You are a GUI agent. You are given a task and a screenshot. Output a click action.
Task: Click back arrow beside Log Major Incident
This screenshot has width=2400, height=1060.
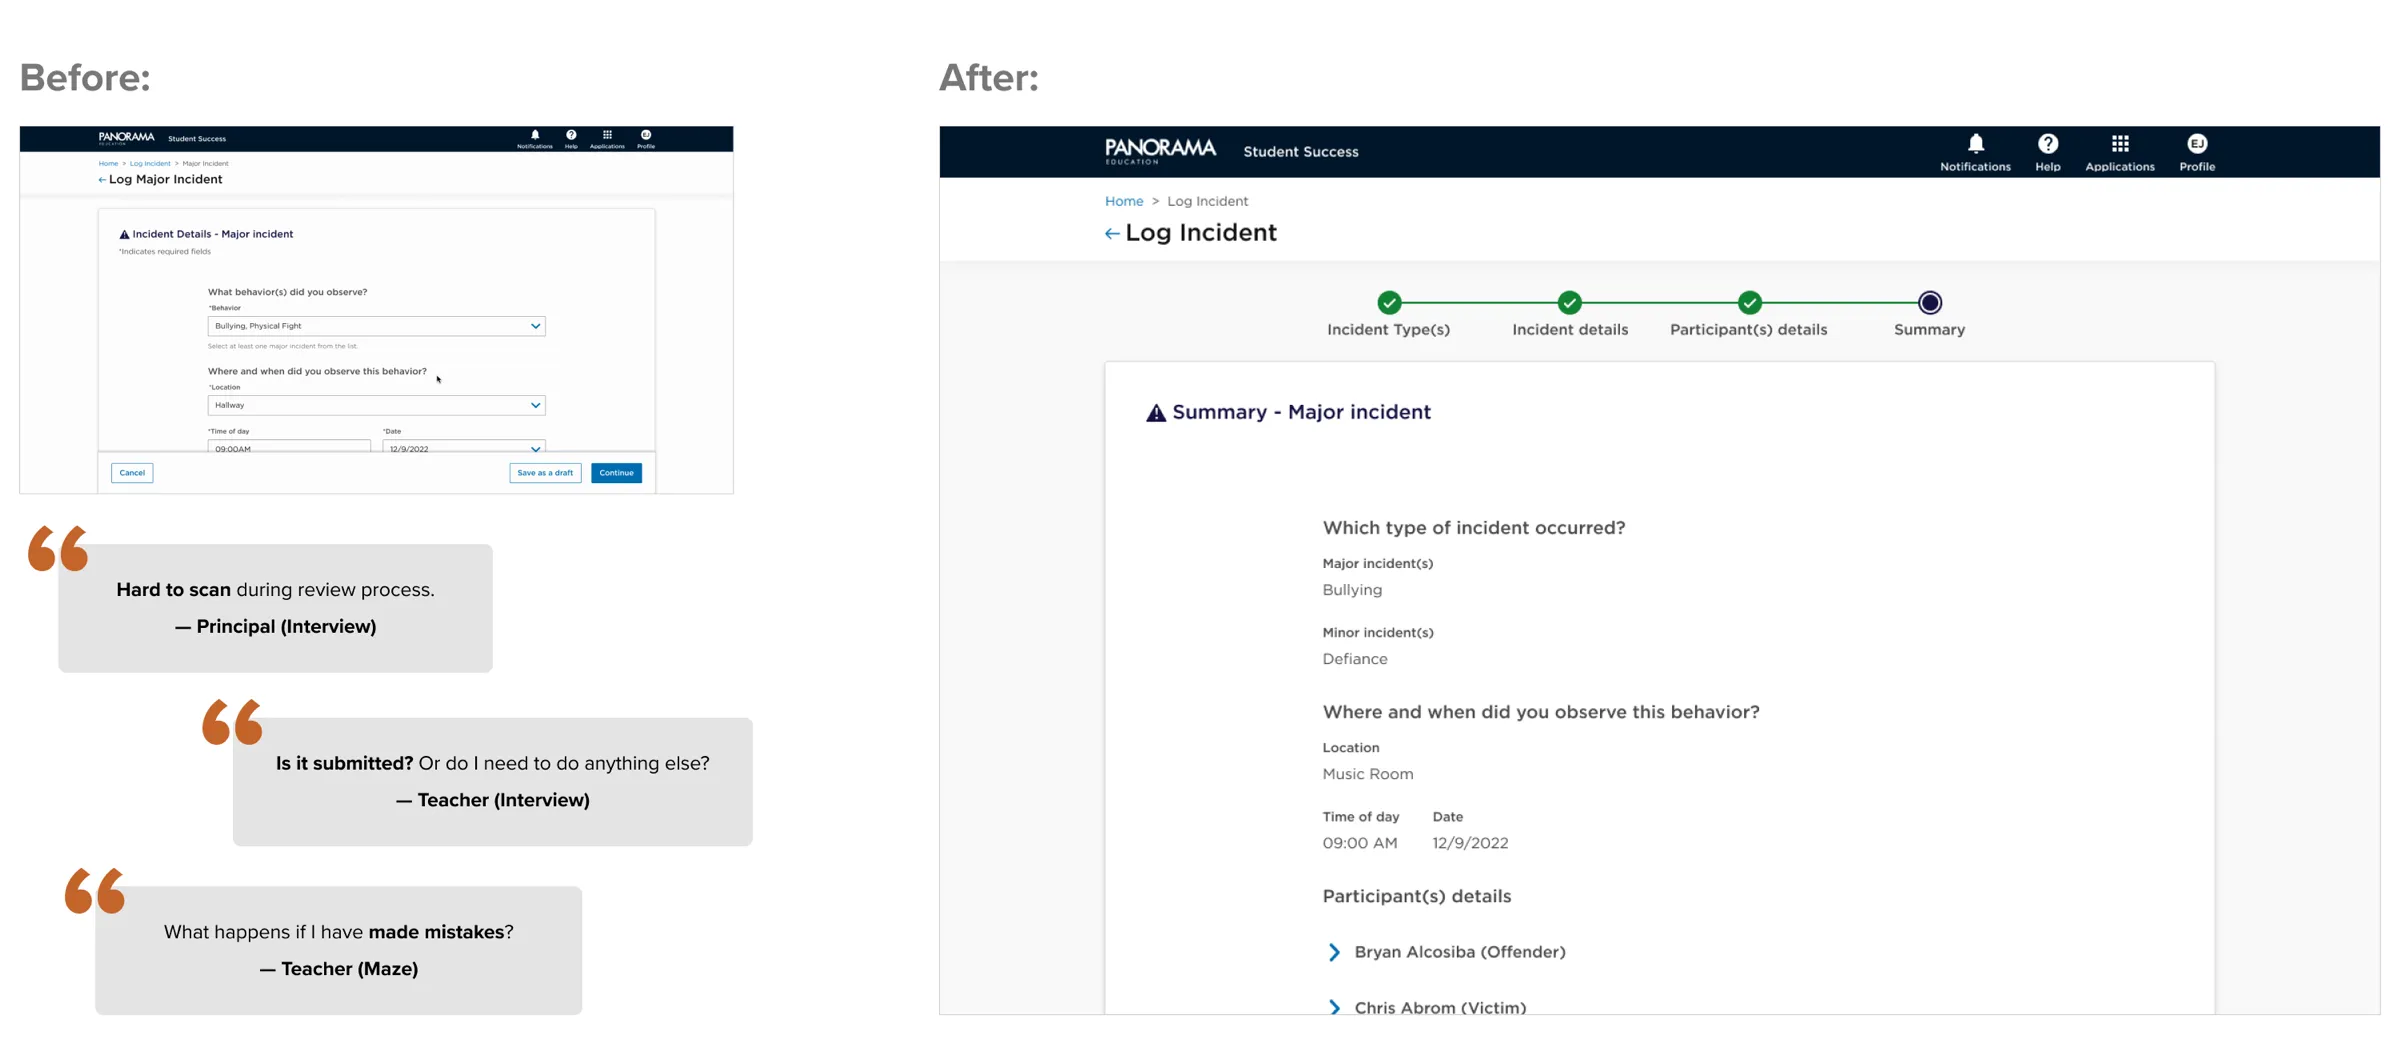pyautogui.click(x=102, y=180)
